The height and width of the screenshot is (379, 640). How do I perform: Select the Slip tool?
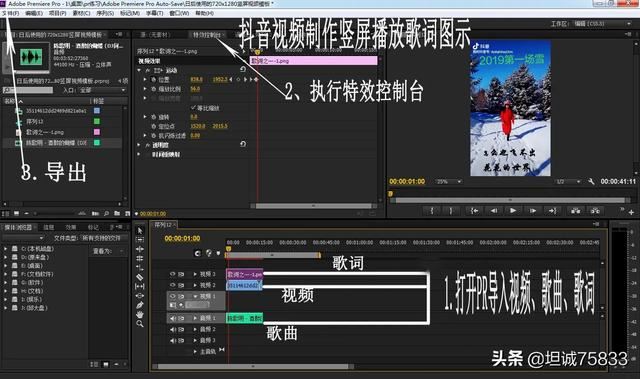click(140, 287)
